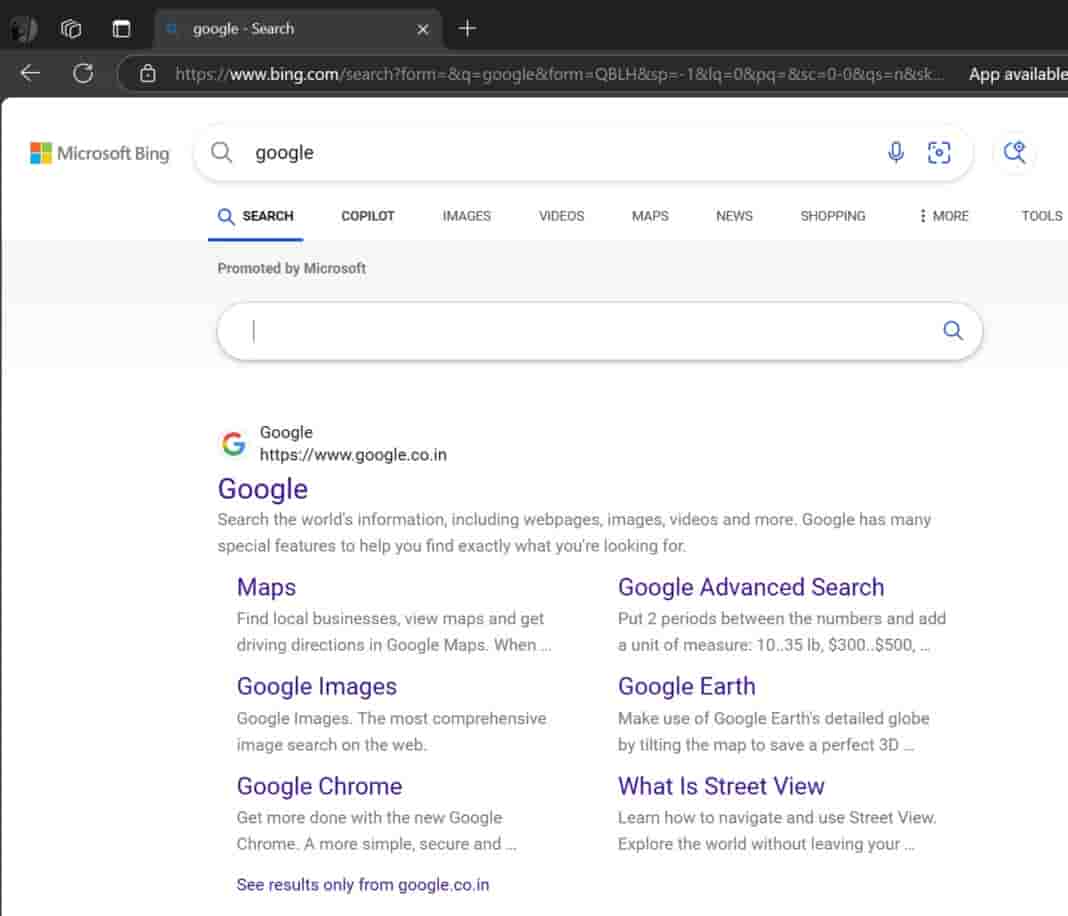The width and height of the screenshot is (1068, 916).
Task: Open new tab with plus icon
Action: pos(467,29)
